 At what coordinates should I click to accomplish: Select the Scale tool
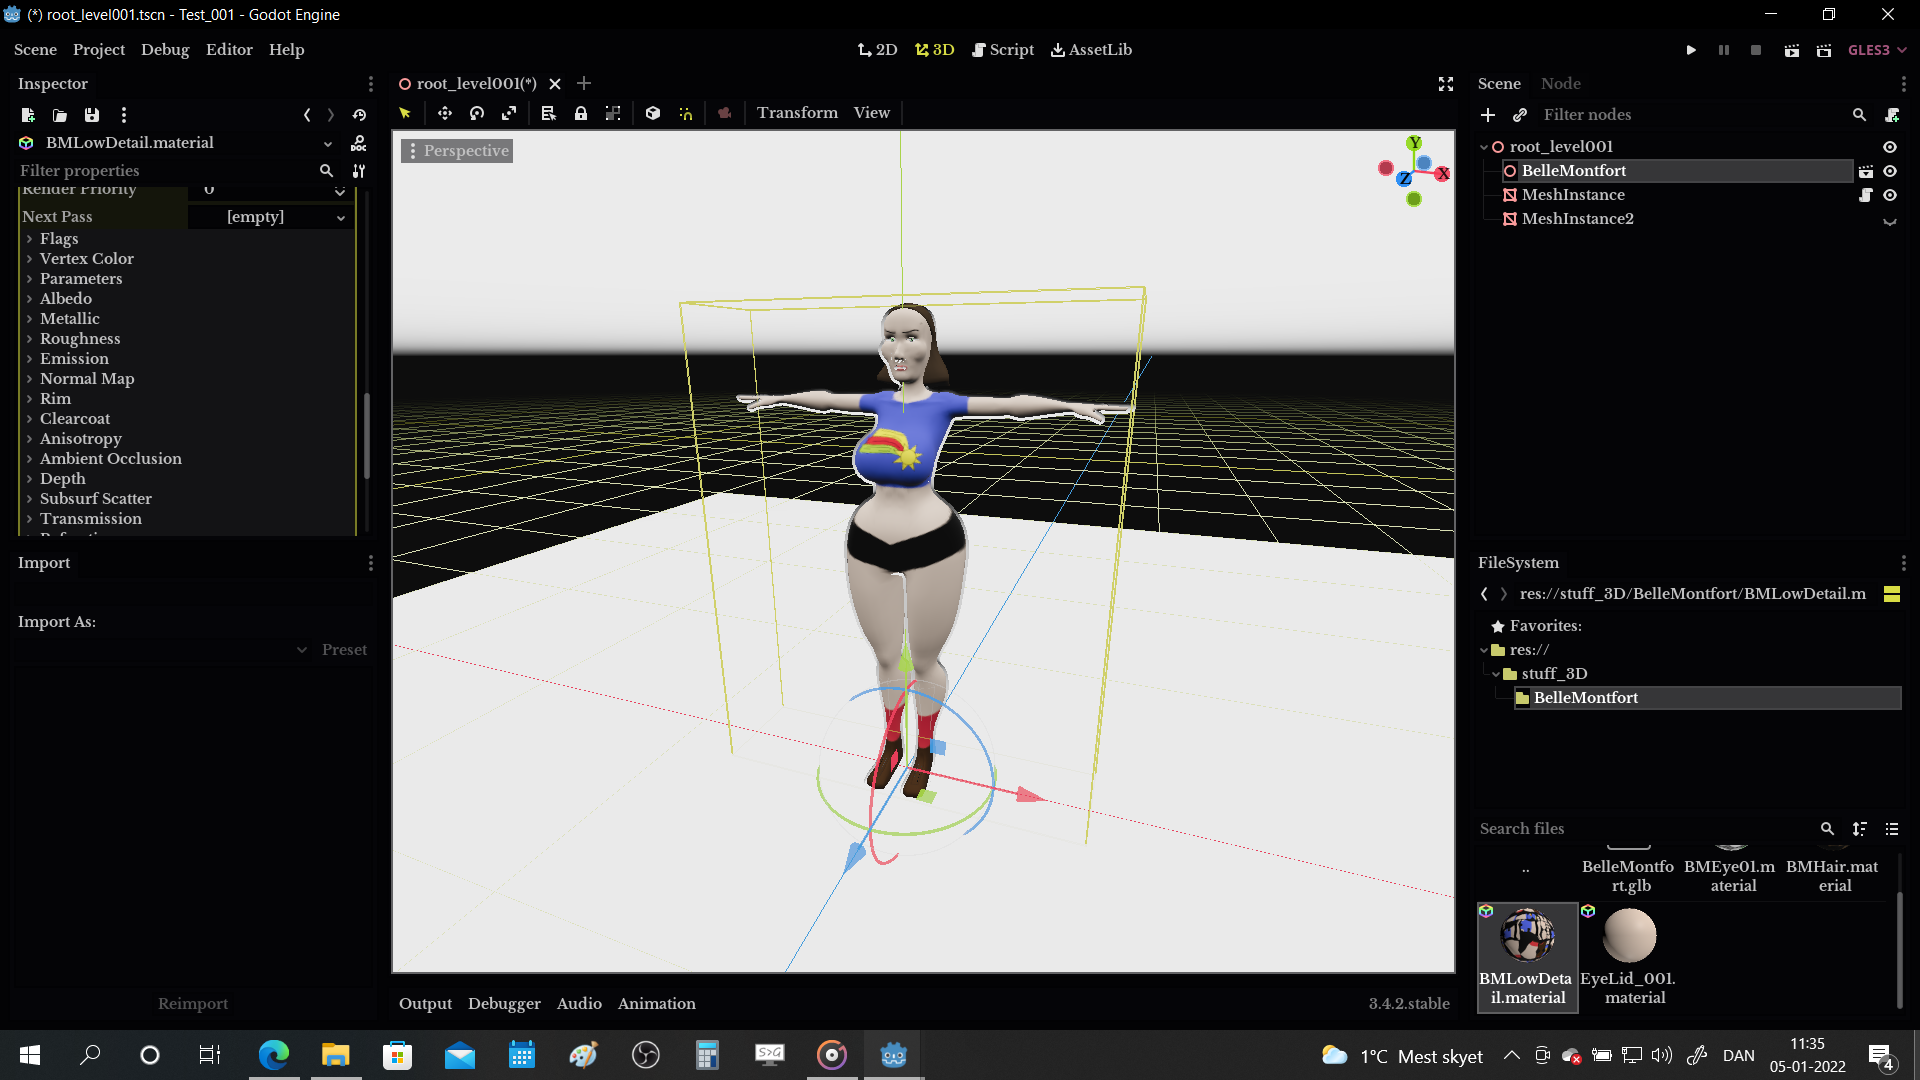coord(509,113)
